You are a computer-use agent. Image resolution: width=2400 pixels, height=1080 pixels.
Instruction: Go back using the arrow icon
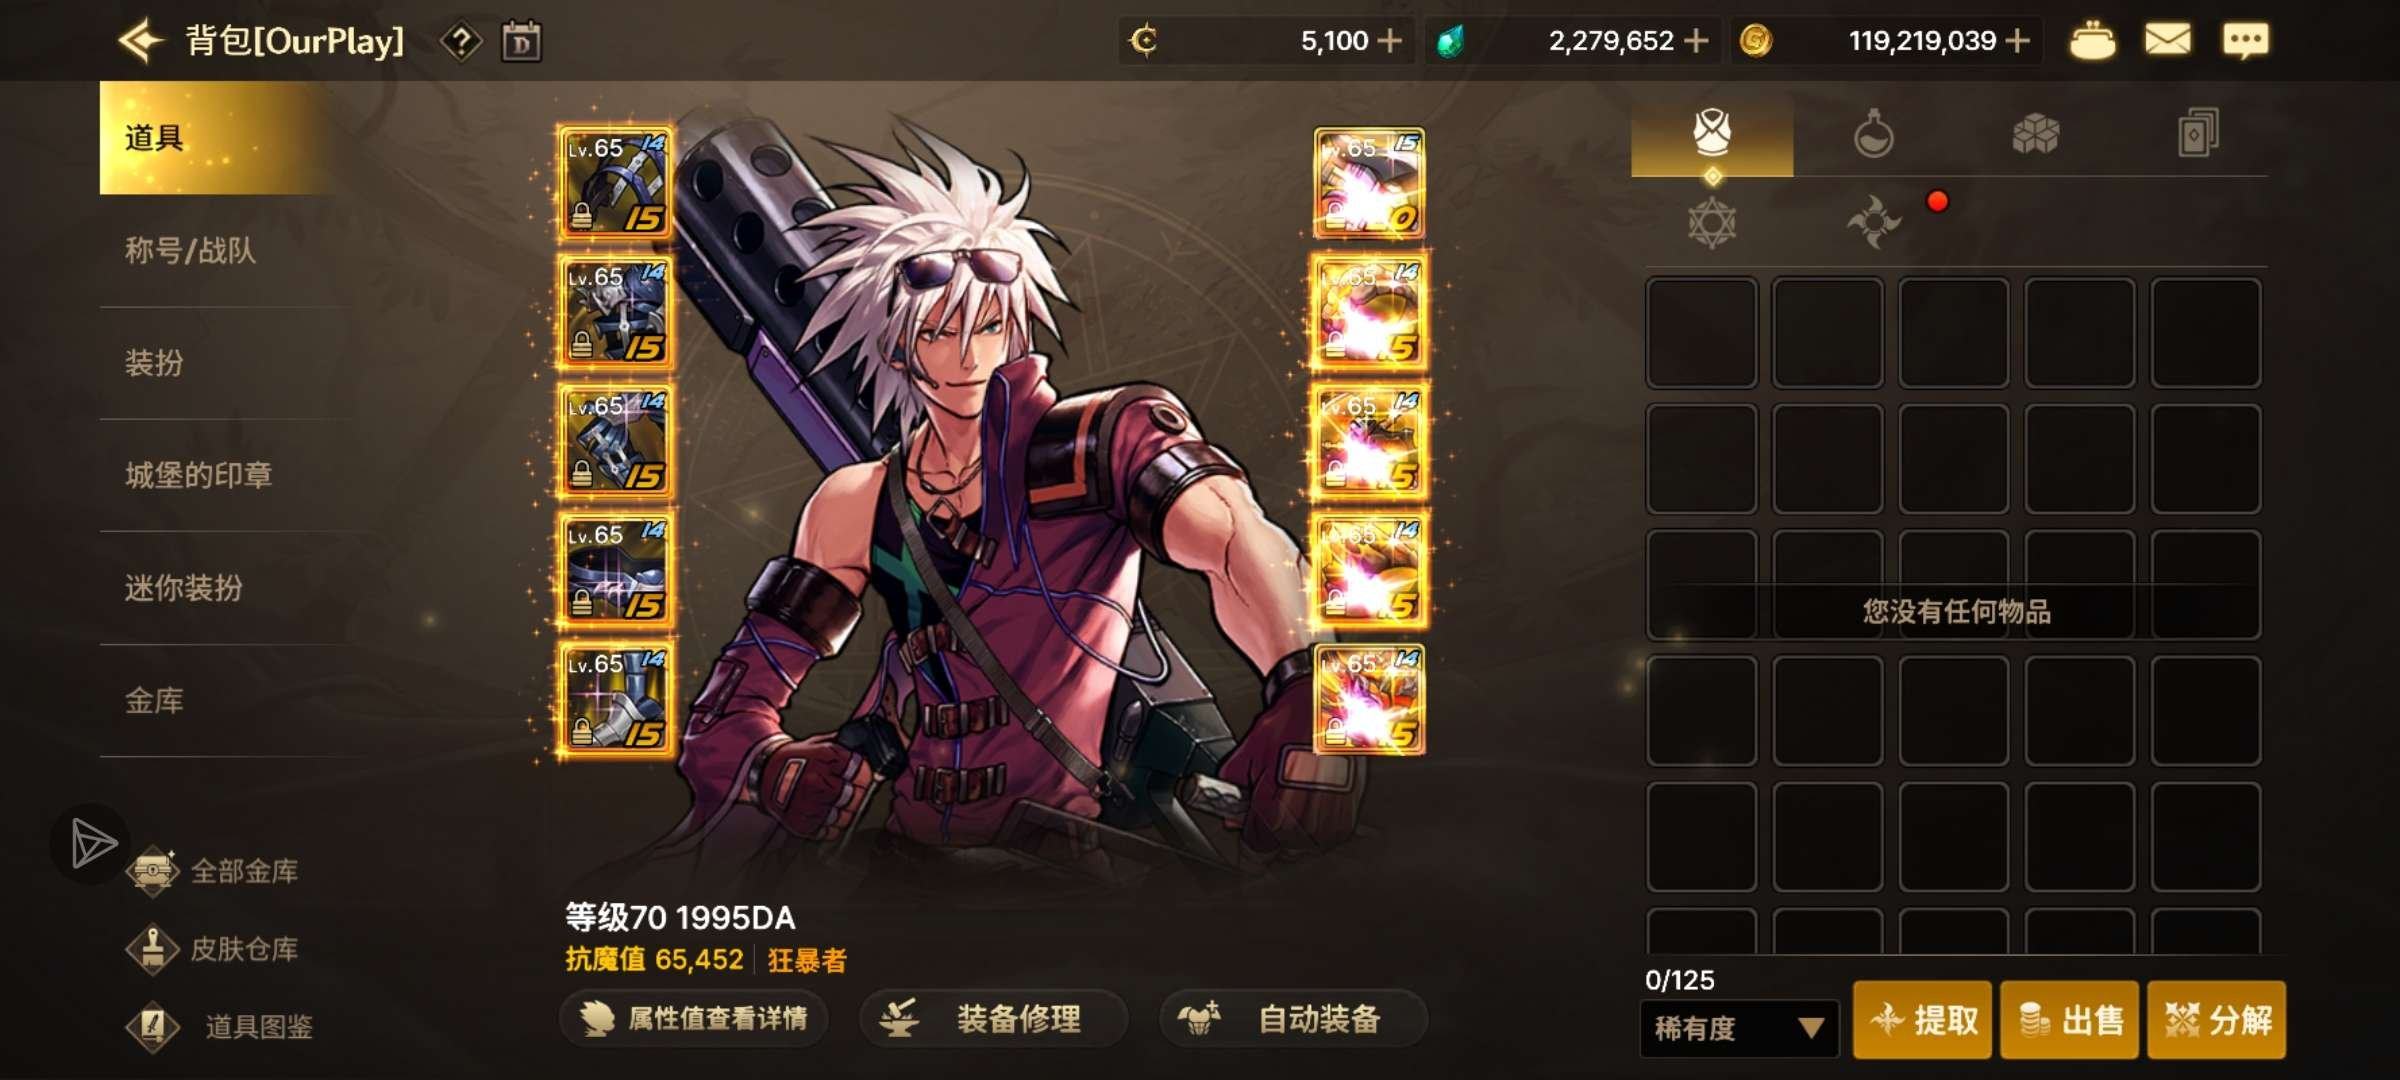tap(141, 41)
